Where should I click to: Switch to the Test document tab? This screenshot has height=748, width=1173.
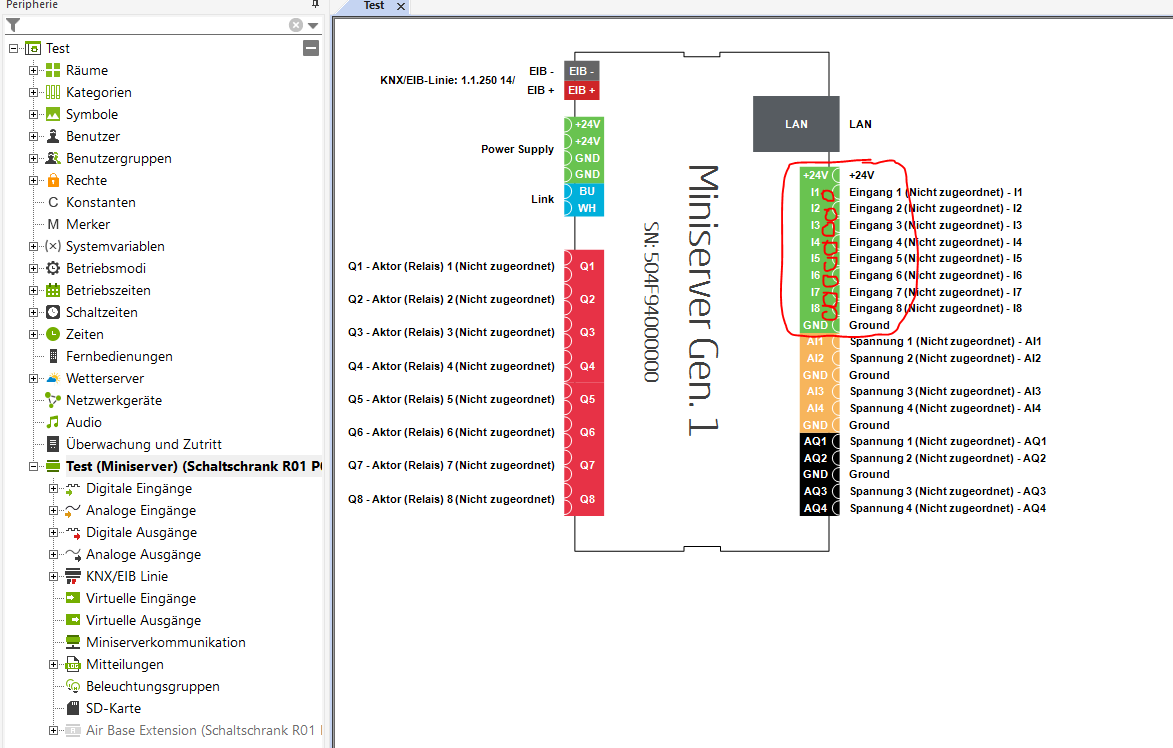pyautogui.click(x=374, y=6)
